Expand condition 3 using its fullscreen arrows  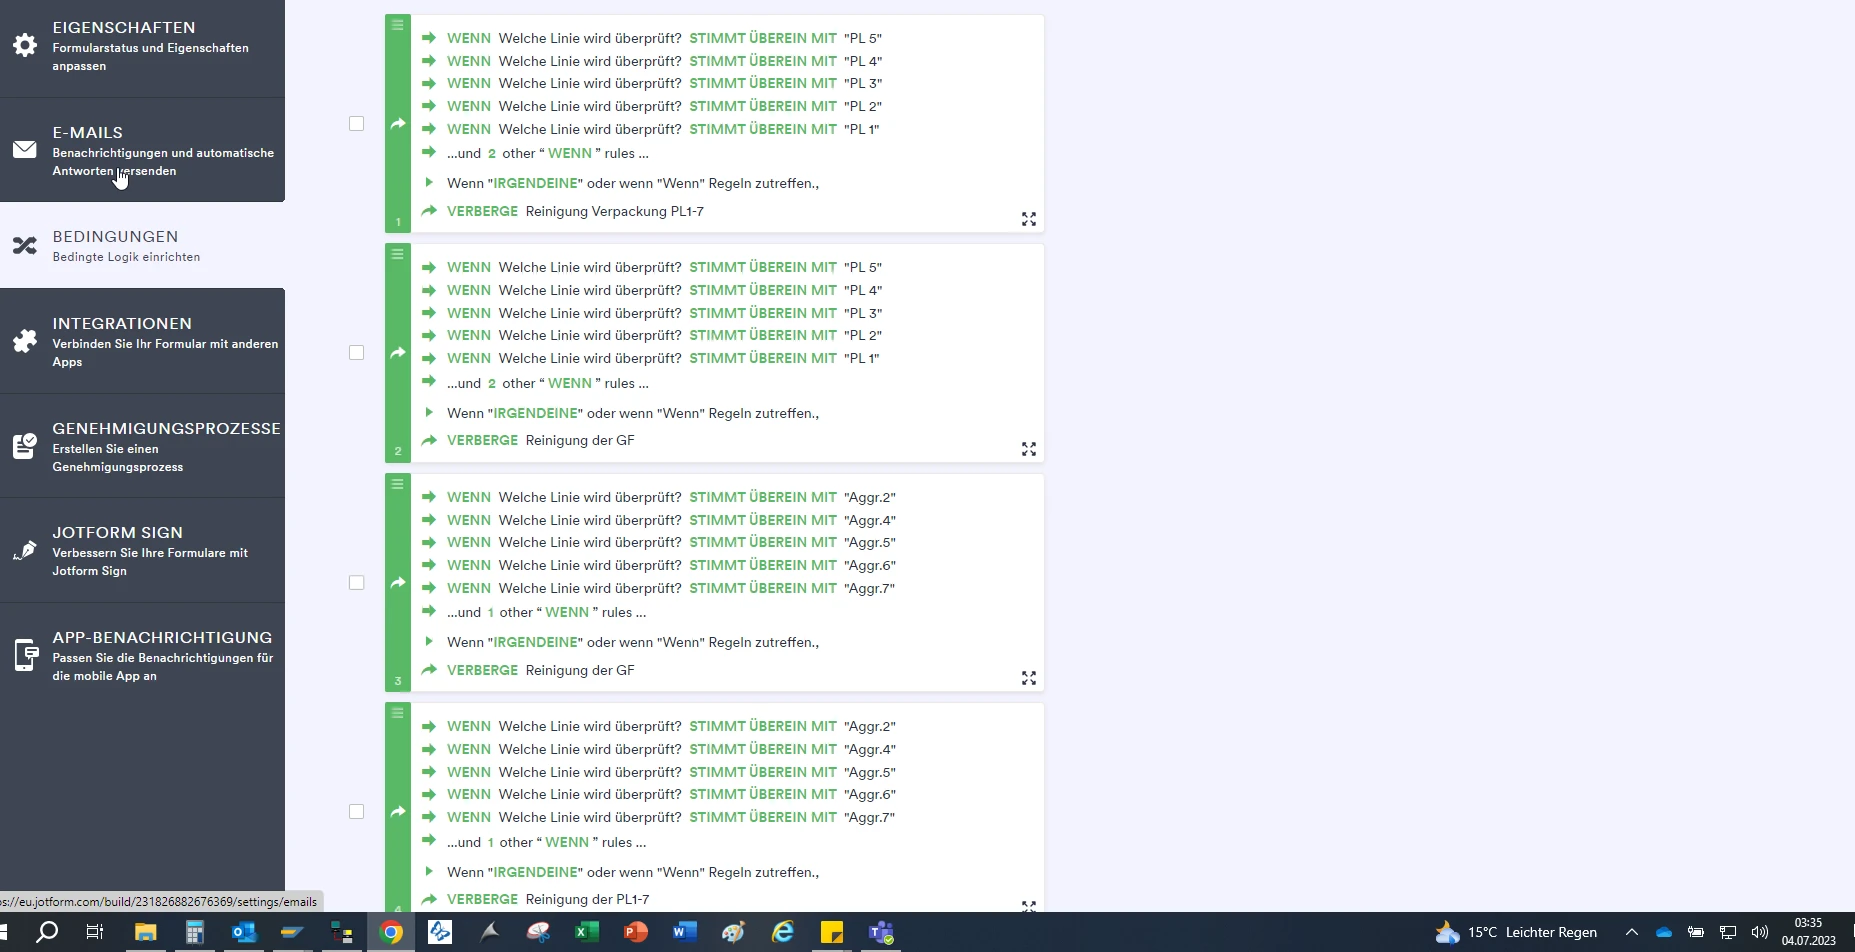click(x=1029, y=678)
